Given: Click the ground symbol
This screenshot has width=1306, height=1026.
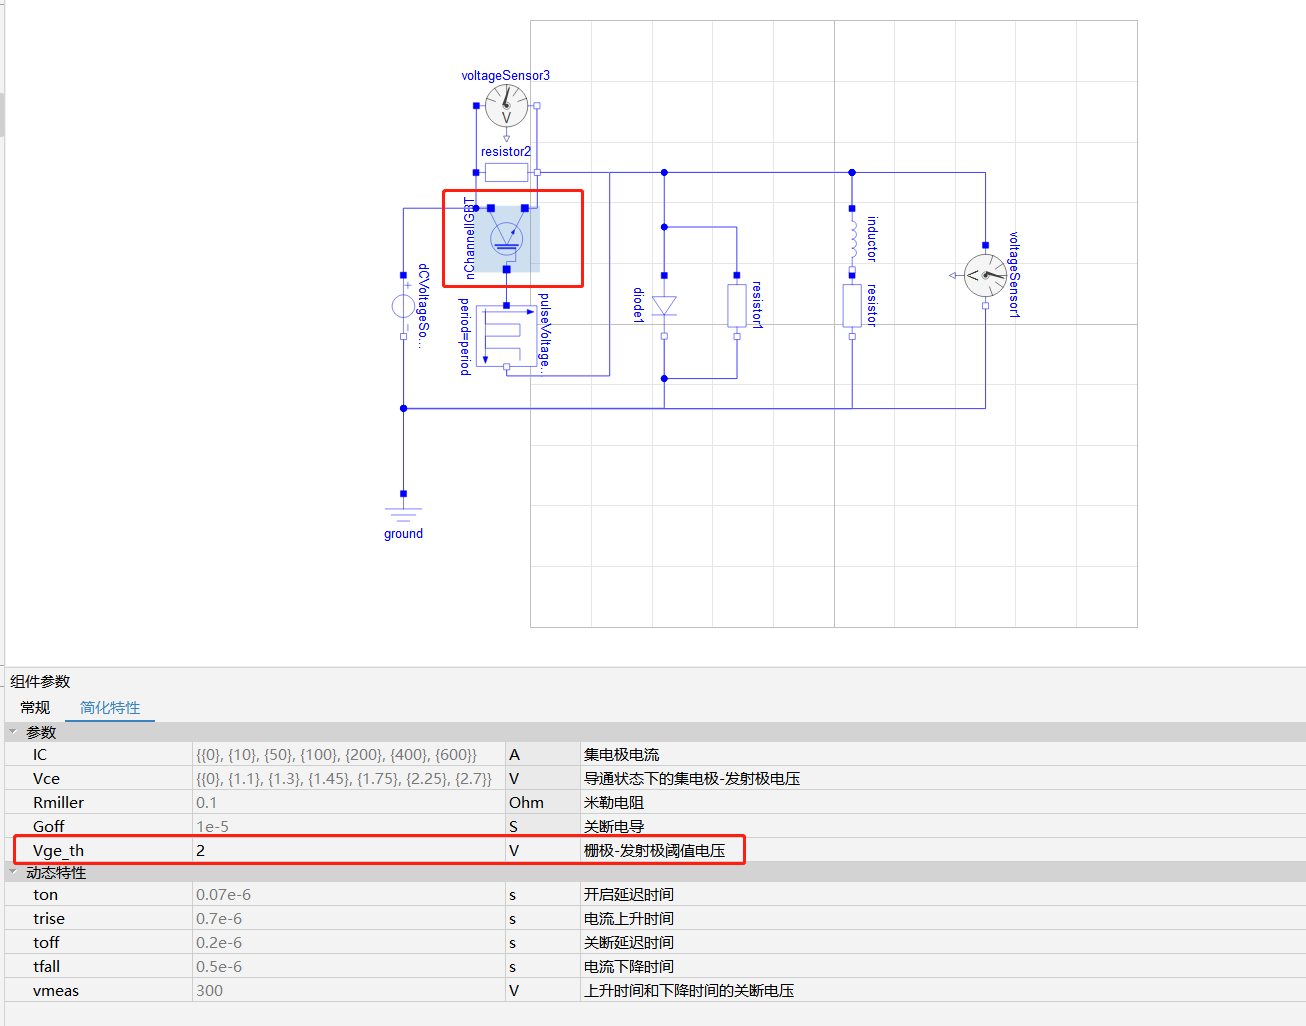Looking at the screenshot, I should pyautogui.click(x=403, y=515).
